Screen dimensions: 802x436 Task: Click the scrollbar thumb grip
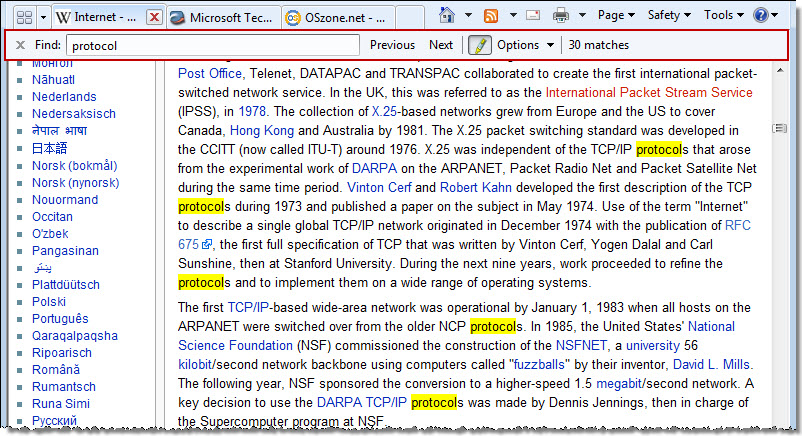point(779,128)
